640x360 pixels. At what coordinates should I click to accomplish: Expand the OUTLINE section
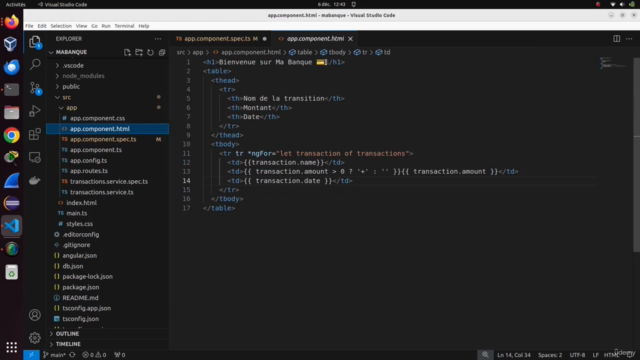[67, 333]
